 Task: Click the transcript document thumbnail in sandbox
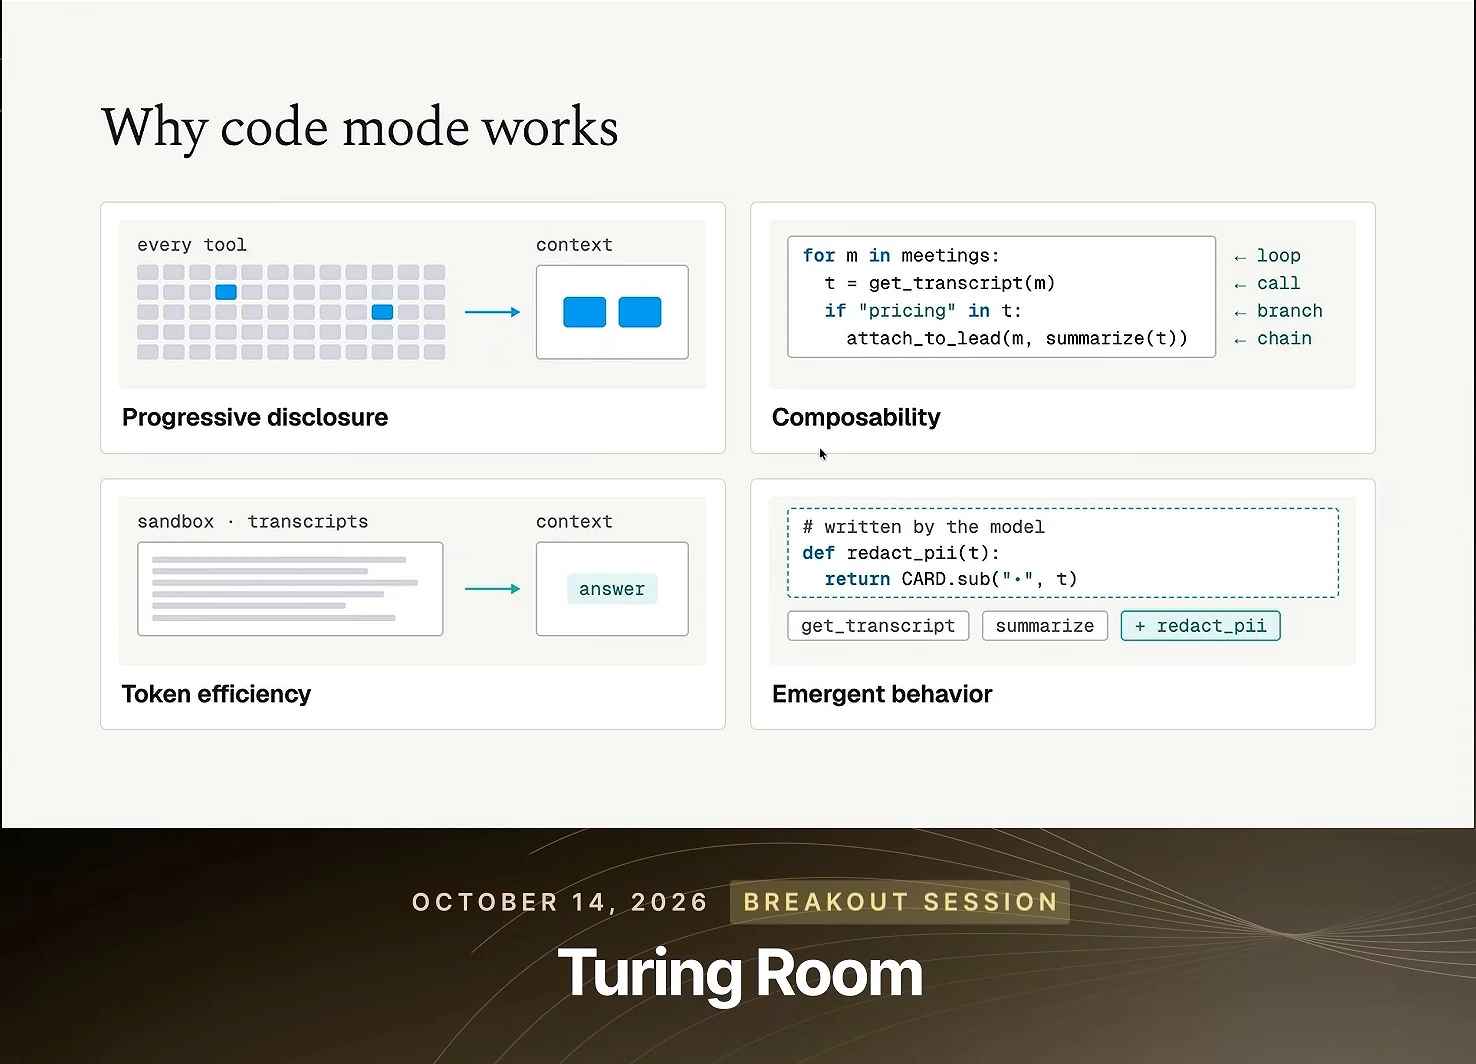tap(290, 589)
